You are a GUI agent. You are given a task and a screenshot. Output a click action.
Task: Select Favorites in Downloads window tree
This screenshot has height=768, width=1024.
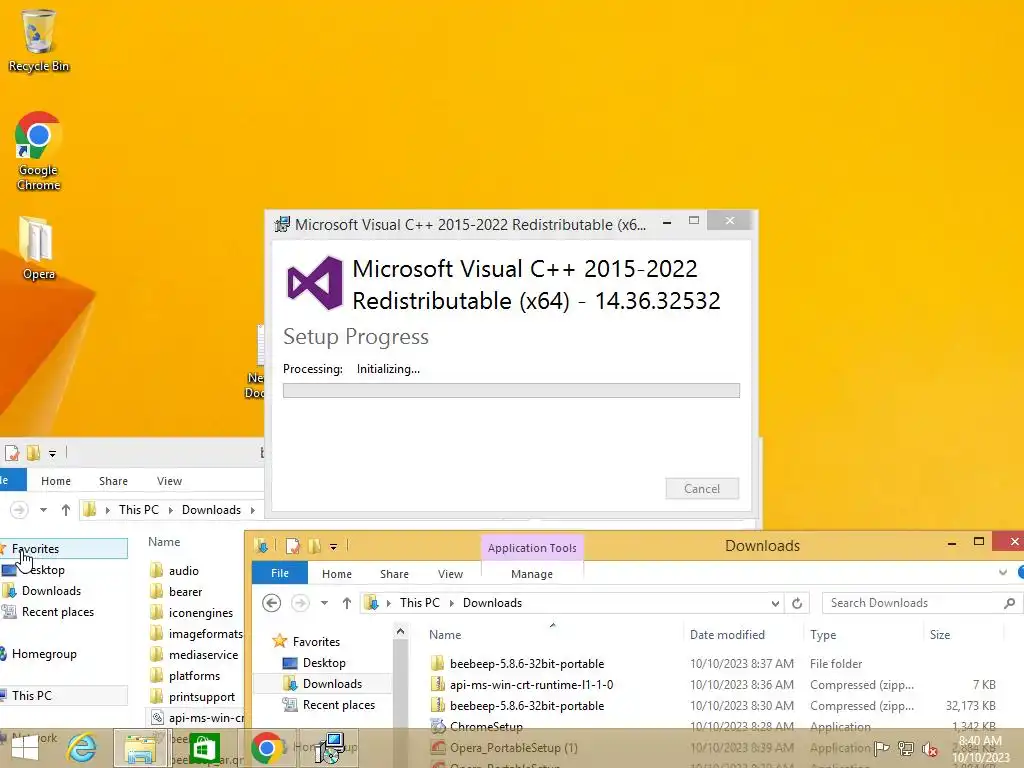pyautogui.click(x=316, y=641)
